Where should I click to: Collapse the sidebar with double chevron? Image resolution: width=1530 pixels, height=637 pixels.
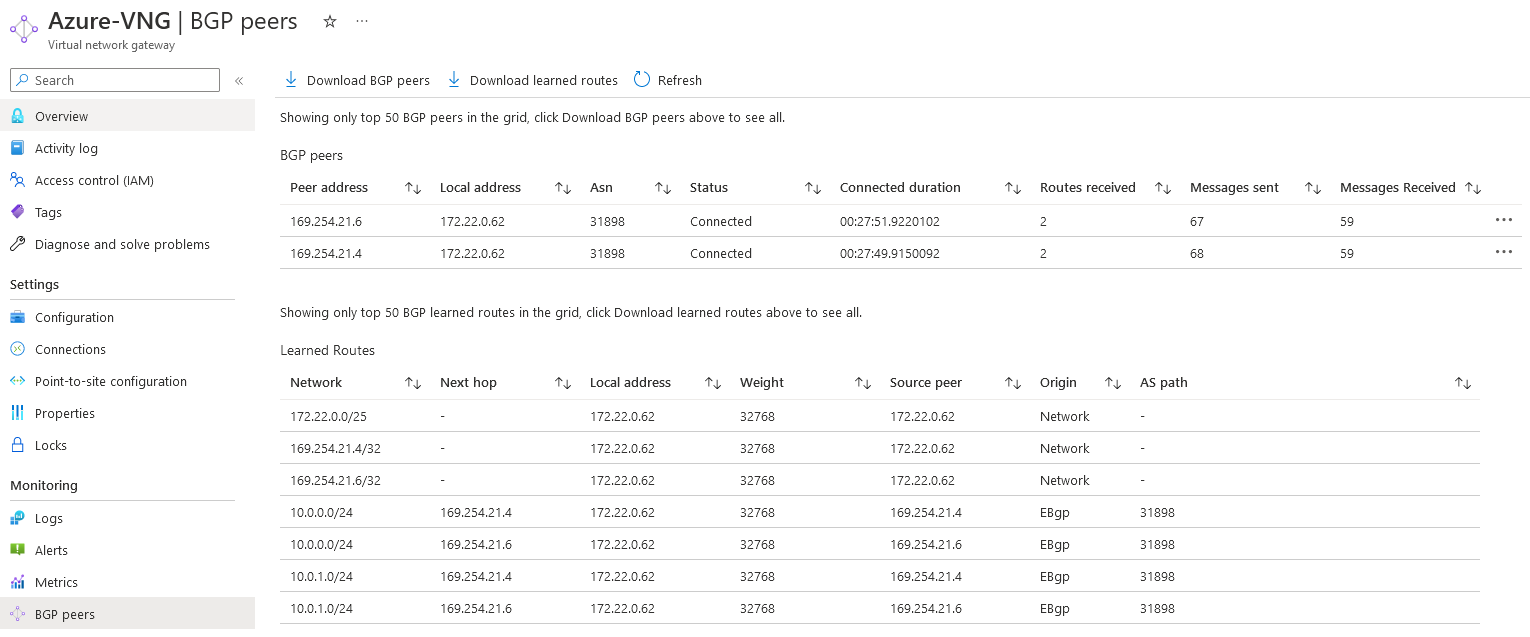(239, 81)
